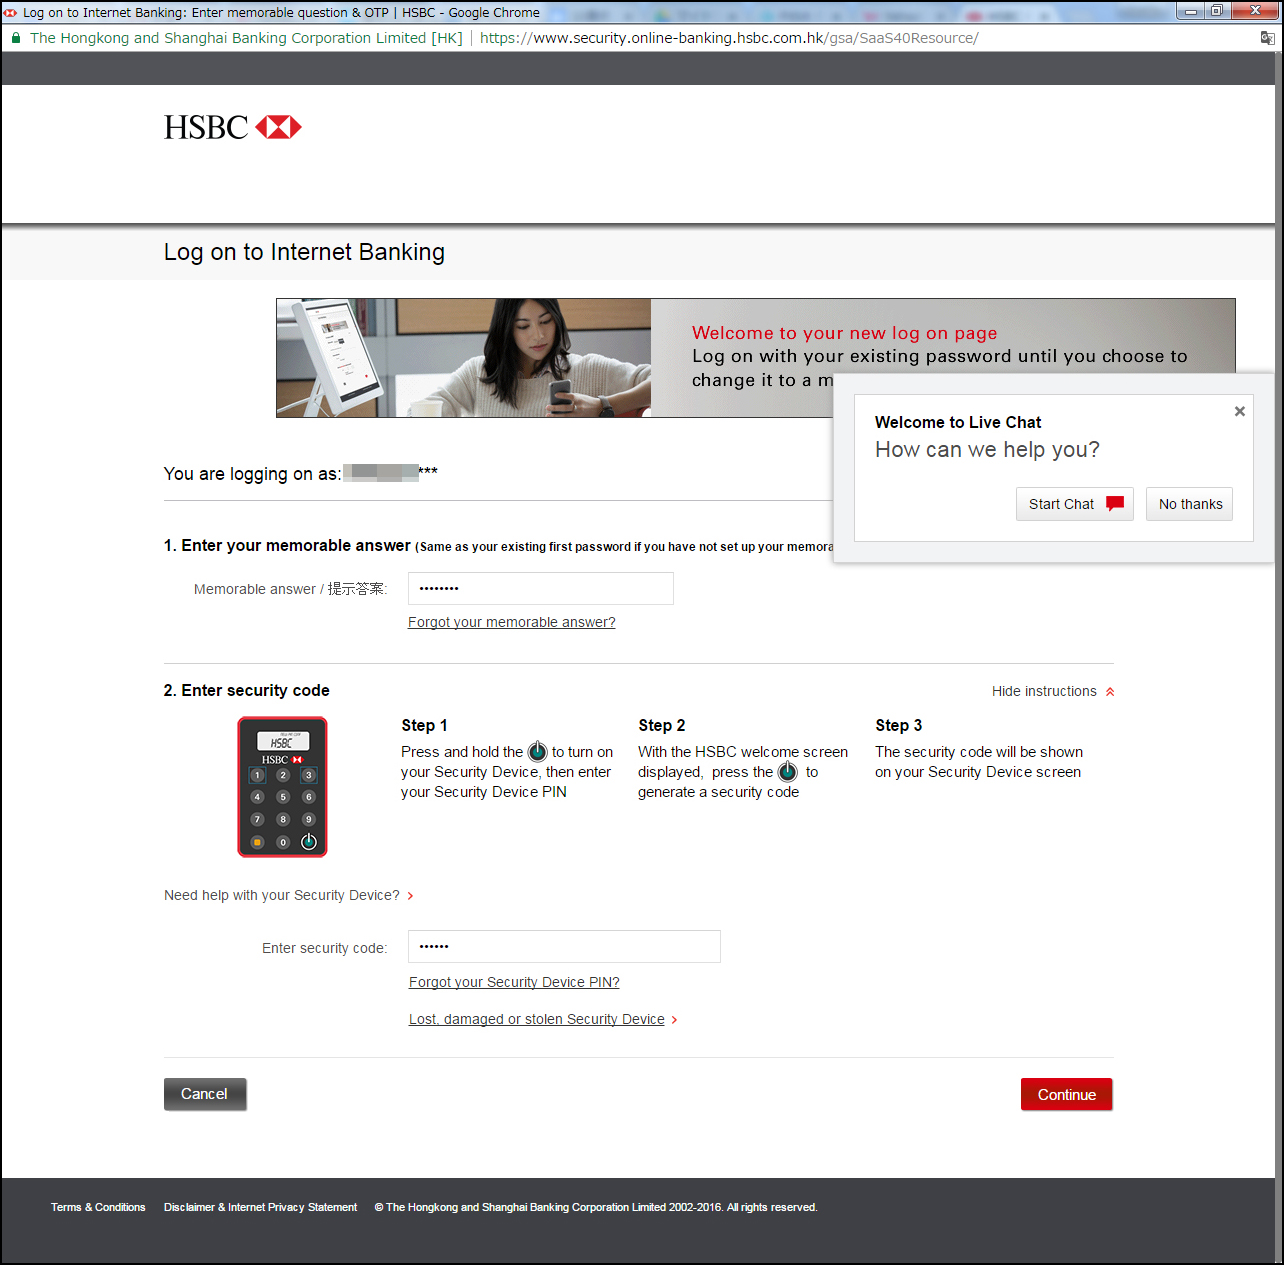
Task: Open Forgot your memorable answer link
Action: tap(512, 622)
